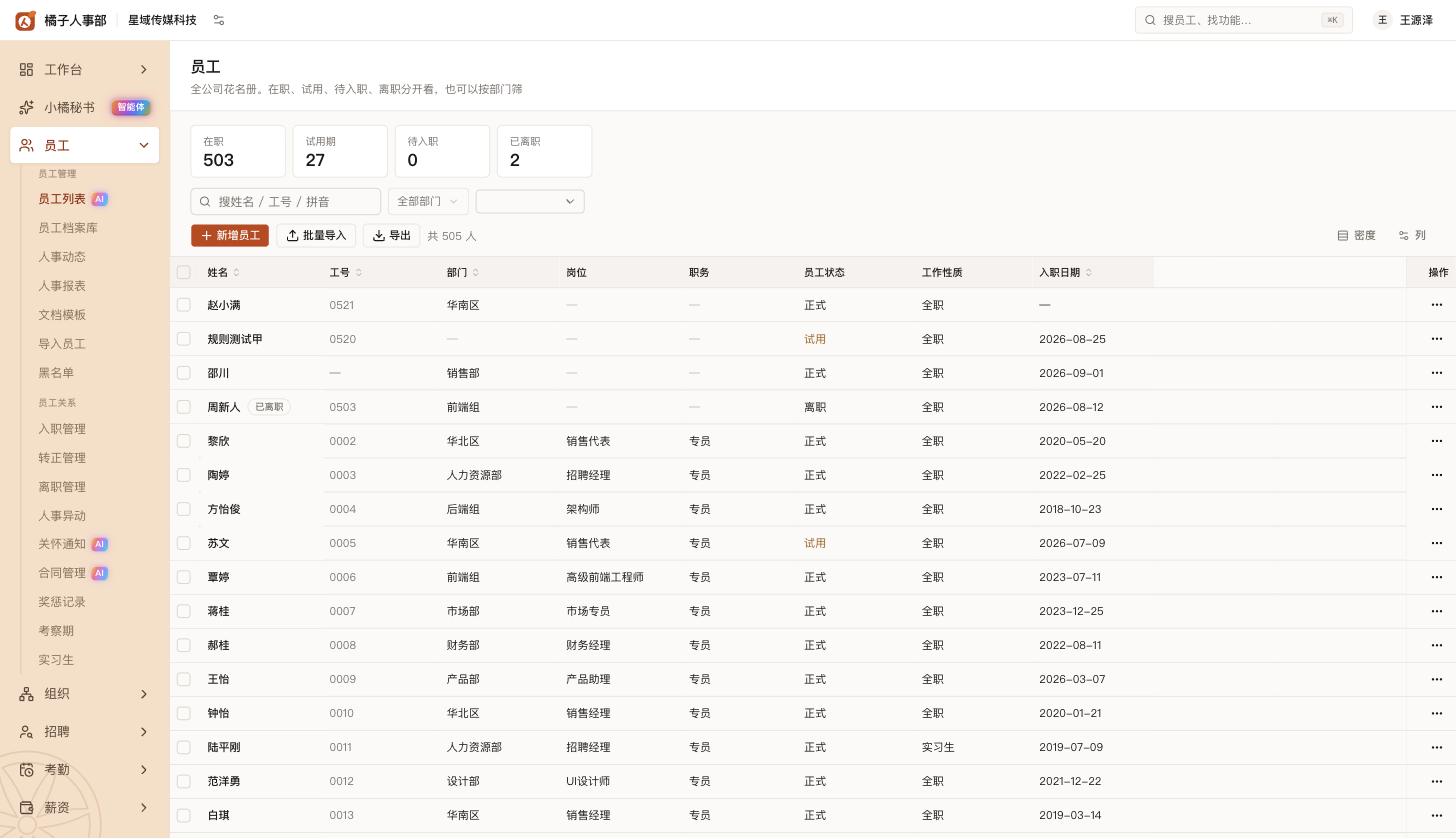Open row actions for 方怡俊

tap(1437, 509)
